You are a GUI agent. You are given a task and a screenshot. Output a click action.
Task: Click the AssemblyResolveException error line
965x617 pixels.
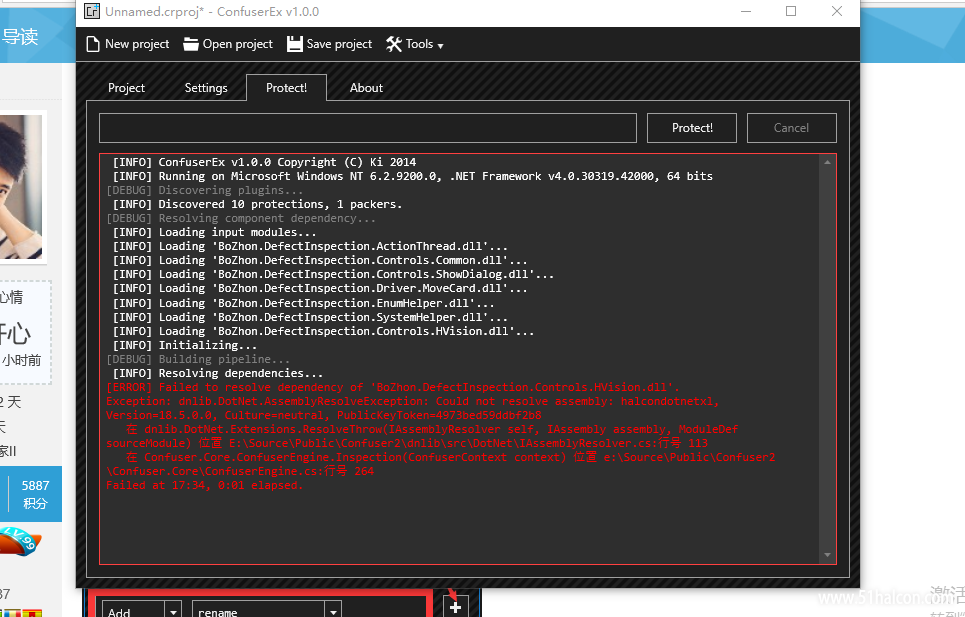click(x=412, y=402)
